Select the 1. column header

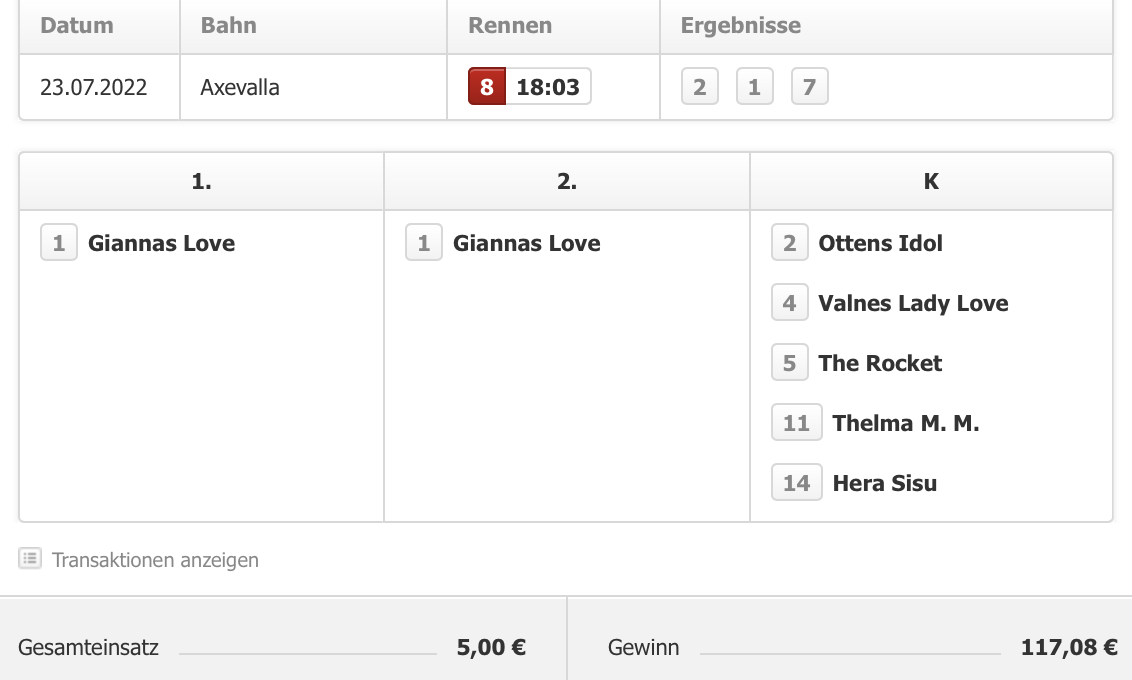201,181
